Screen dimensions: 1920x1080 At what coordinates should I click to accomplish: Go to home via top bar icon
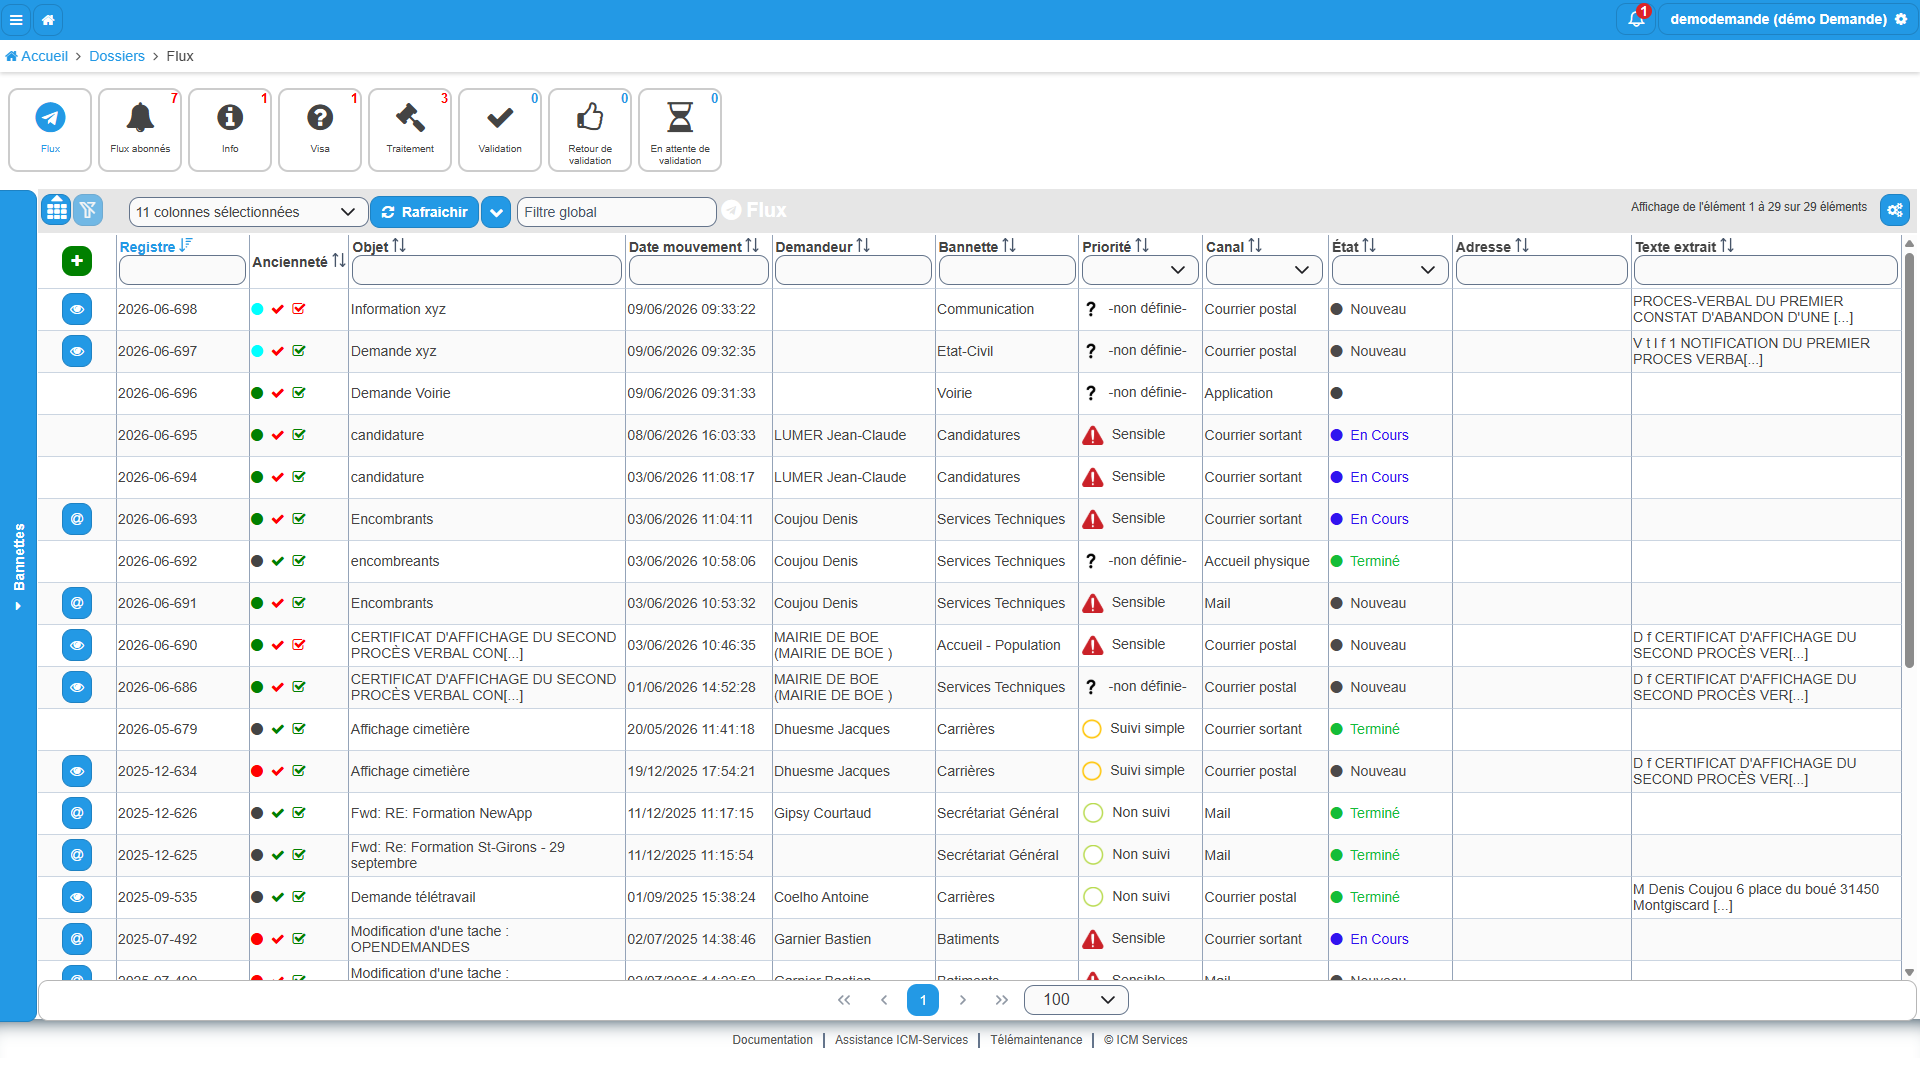[48, 19]
